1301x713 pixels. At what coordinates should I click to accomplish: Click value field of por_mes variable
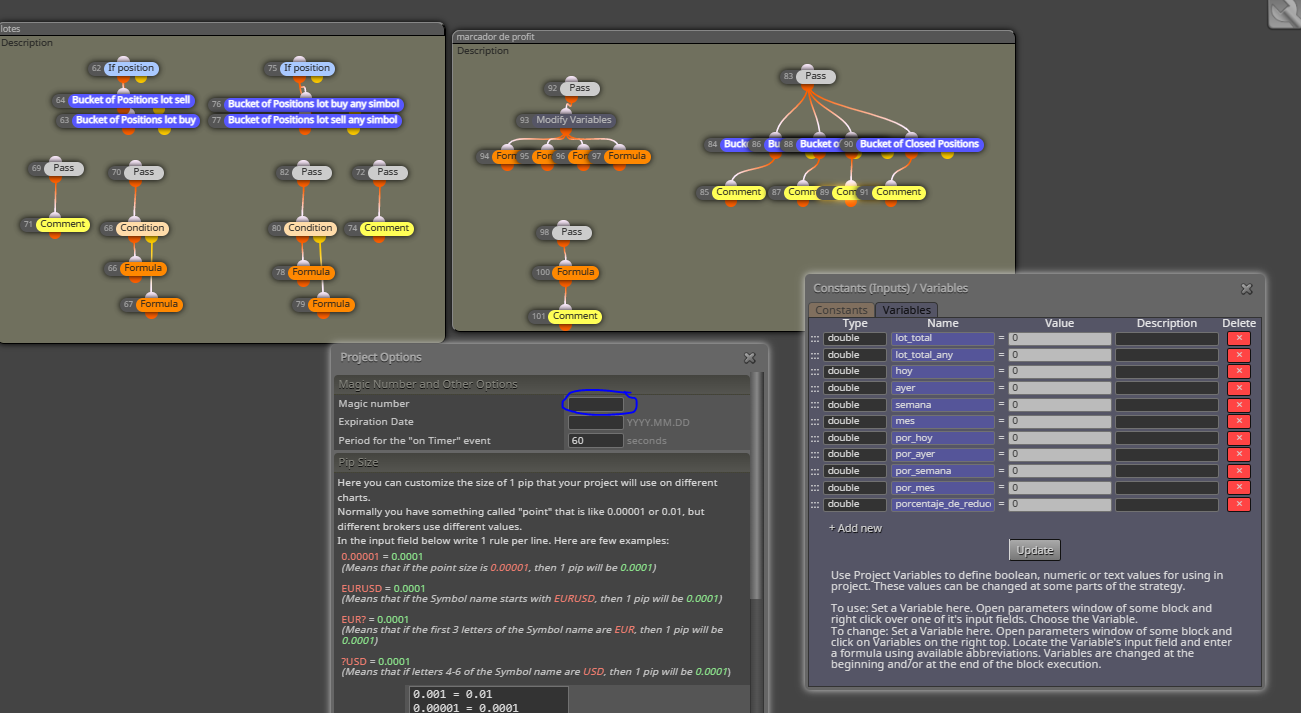coord(1059,488)
